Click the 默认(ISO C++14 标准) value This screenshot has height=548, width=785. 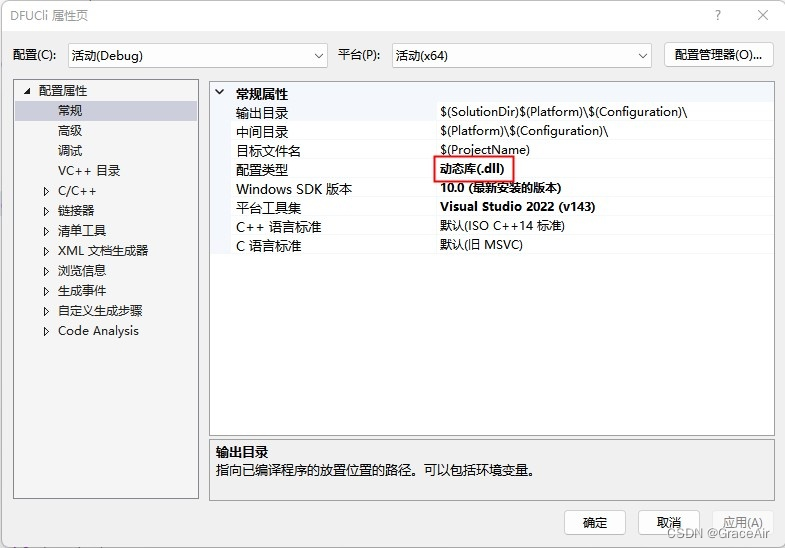click(502, 226)
